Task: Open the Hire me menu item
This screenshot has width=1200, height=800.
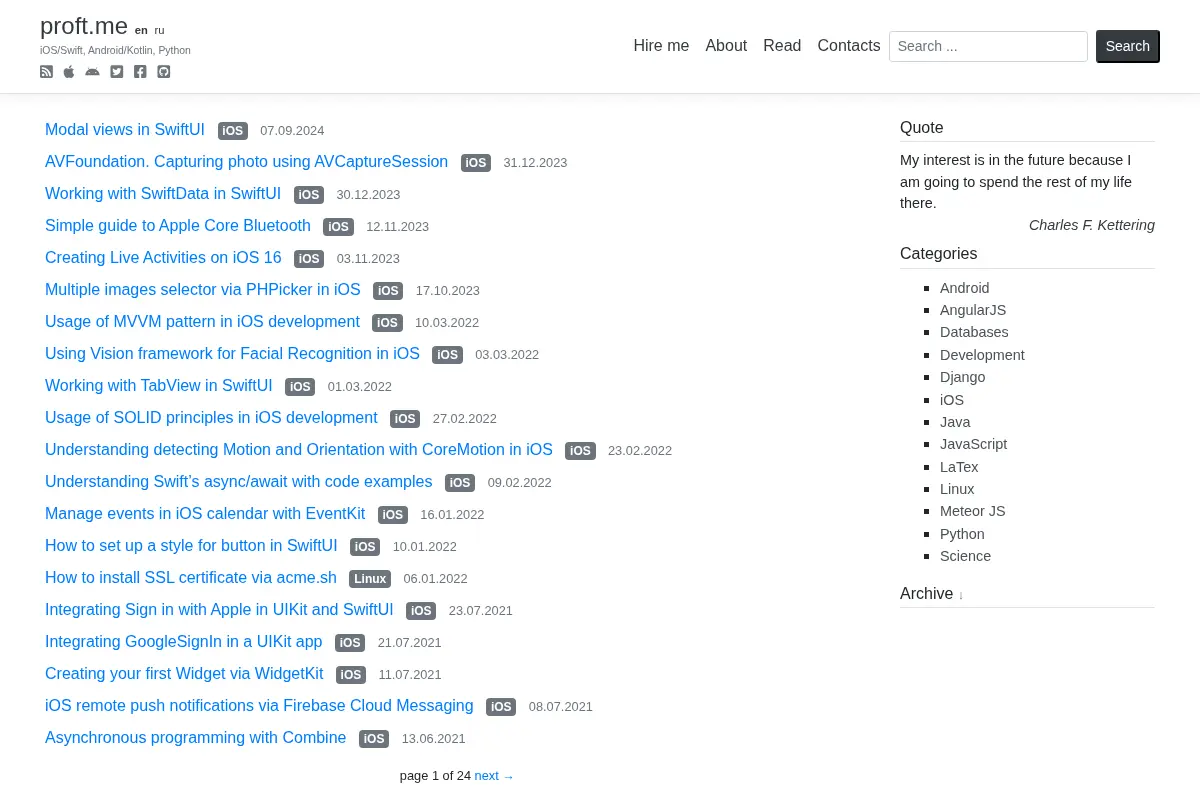Action: (x=661, y=46)
